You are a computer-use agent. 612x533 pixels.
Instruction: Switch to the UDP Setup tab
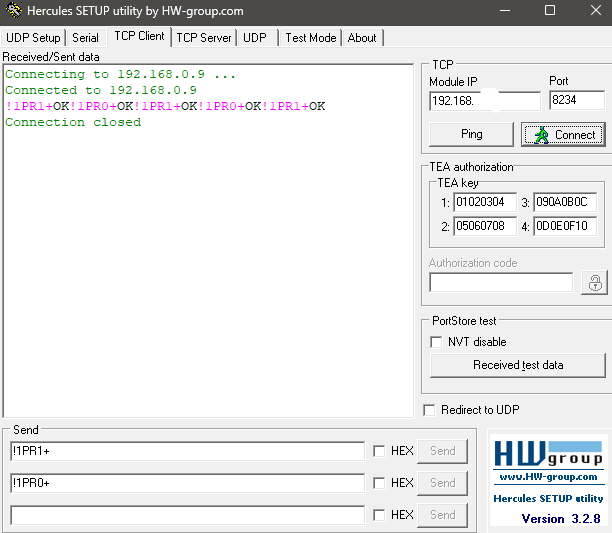[x=33, y=38]
